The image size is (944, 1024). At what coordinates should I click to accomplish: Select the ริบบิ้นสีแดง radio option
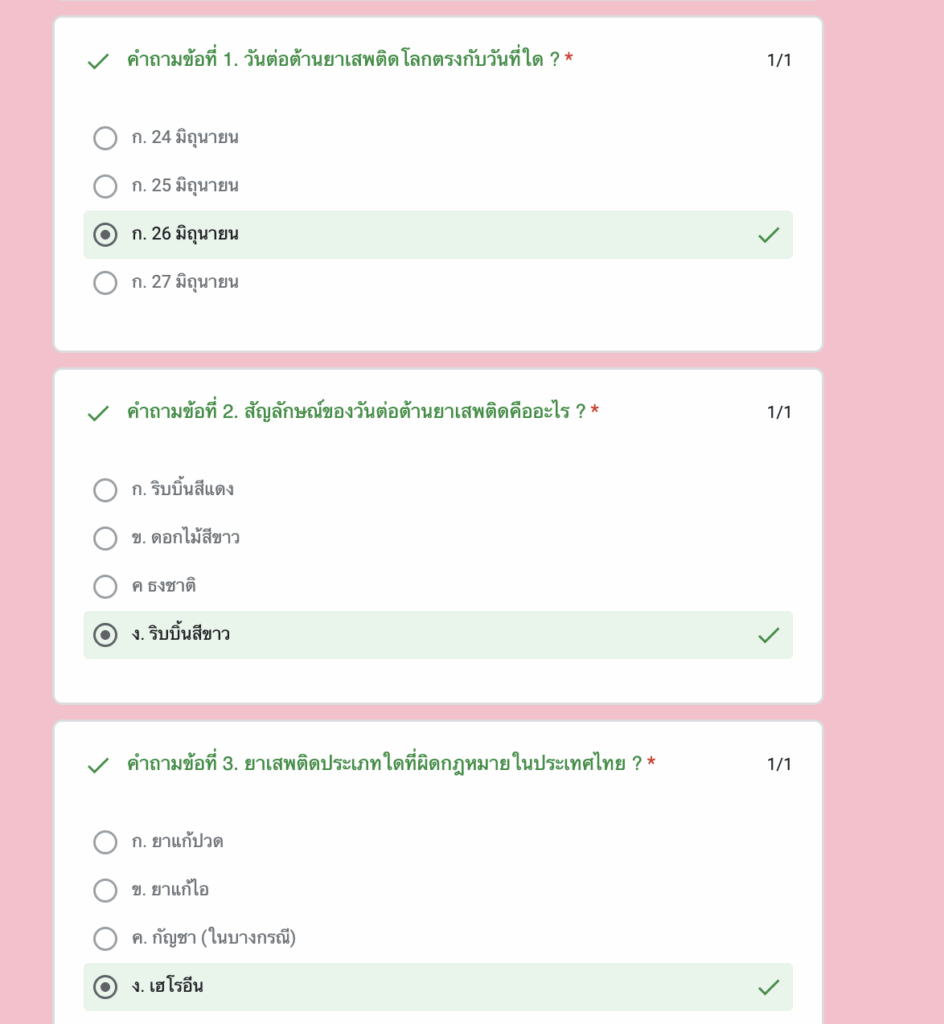pos(105,490)
